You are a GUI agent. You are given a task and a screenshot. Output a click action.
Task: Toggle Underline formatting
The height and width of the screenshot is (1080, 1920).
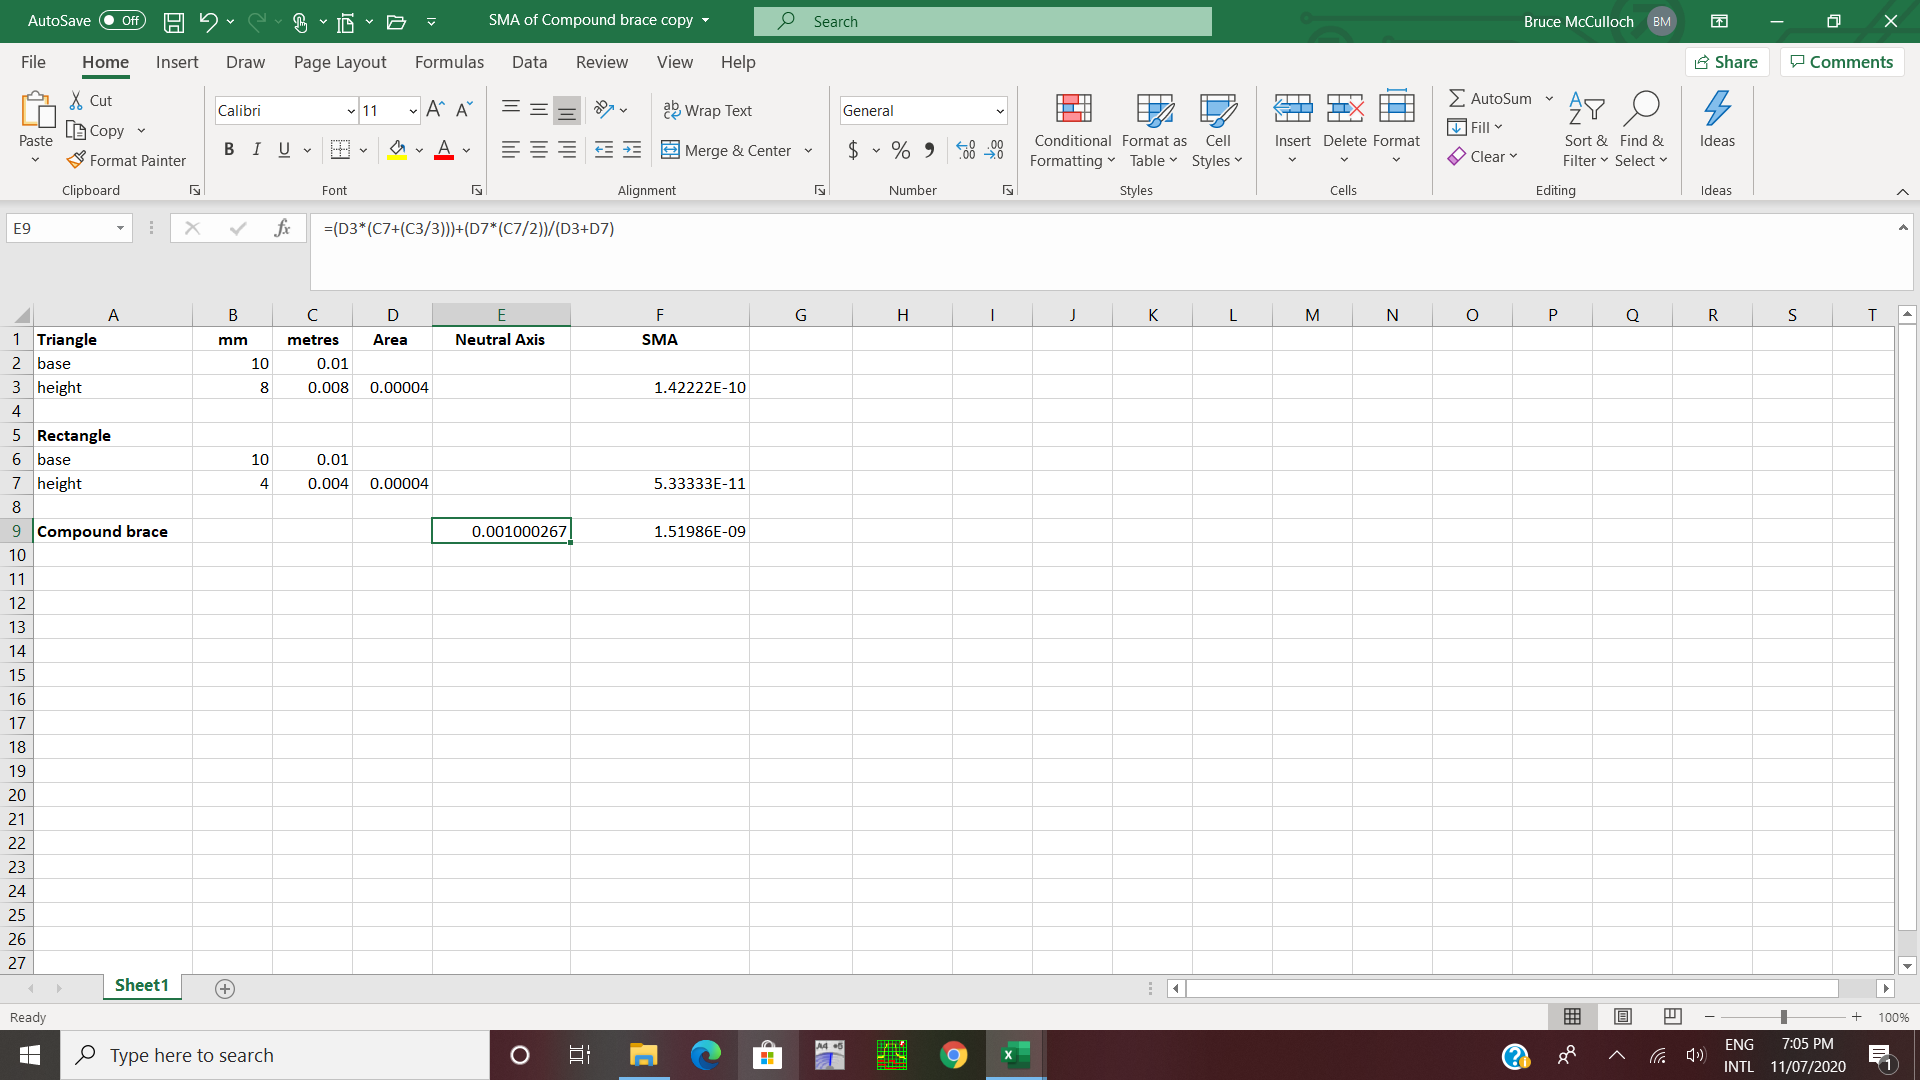coord(284,150)
